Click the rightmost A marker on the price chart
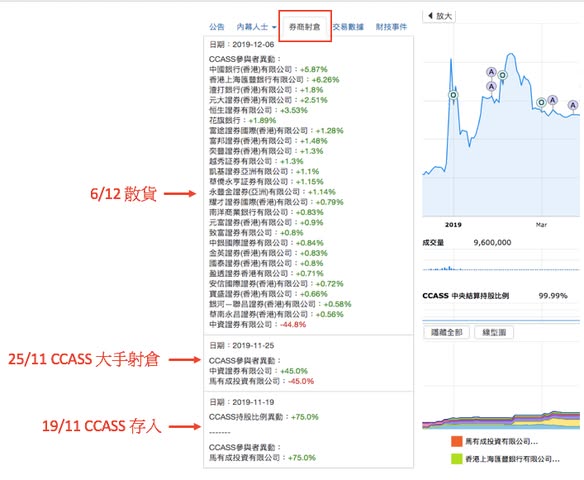This screenshot has height=480, width=584. [573, 105]
